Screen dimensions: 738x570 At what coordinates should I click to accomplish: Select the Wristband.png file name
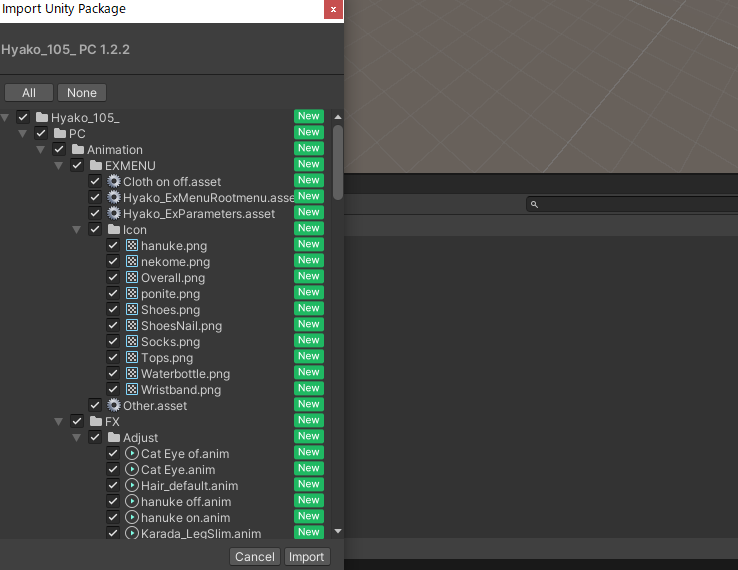[x=181, y=390]
